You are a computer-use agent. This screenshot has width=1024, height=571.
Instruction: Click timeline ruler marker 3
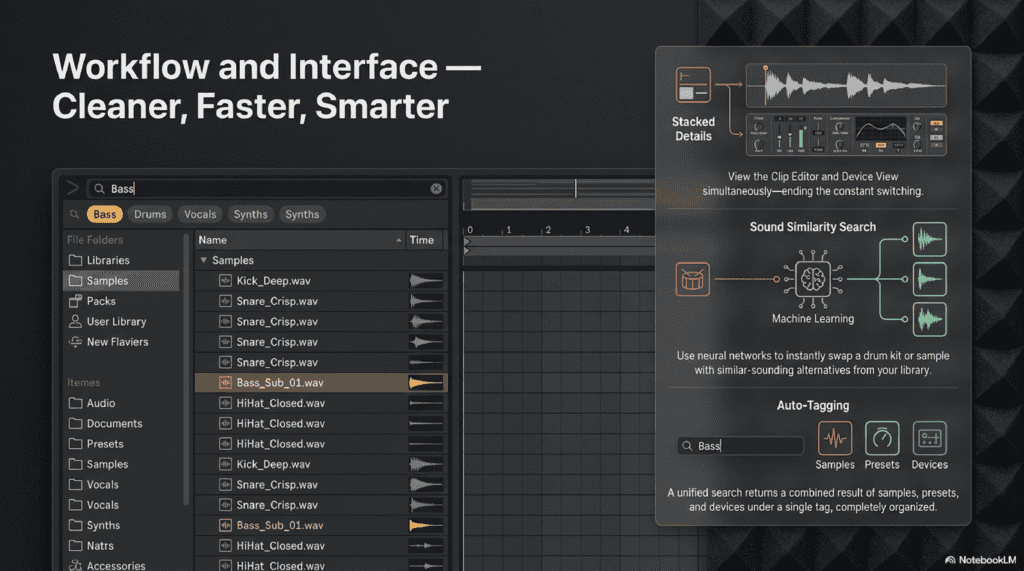point(587,230)
